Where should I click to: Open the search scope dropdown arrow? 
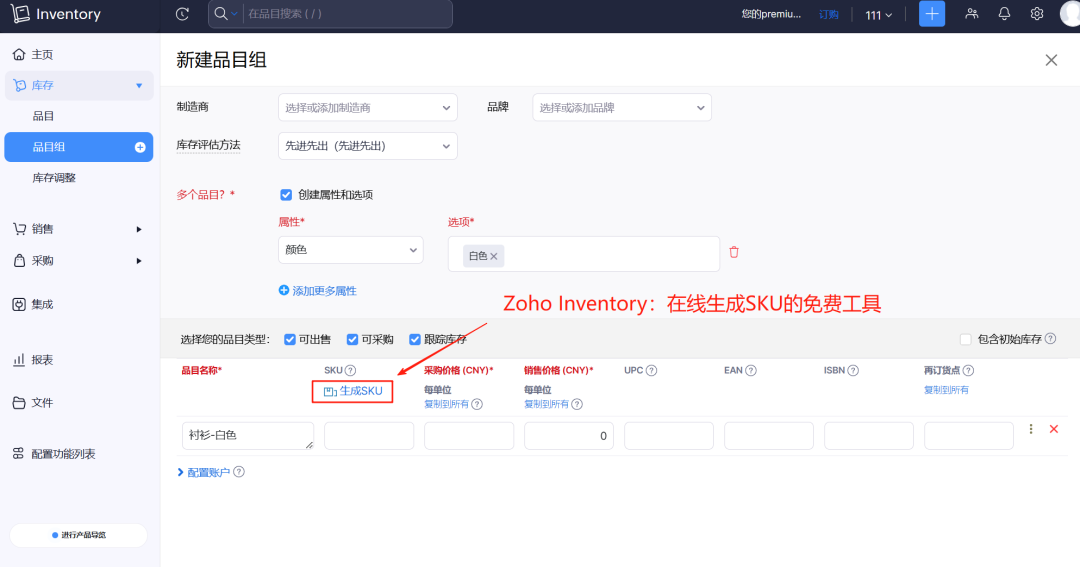tap(234, 14)
